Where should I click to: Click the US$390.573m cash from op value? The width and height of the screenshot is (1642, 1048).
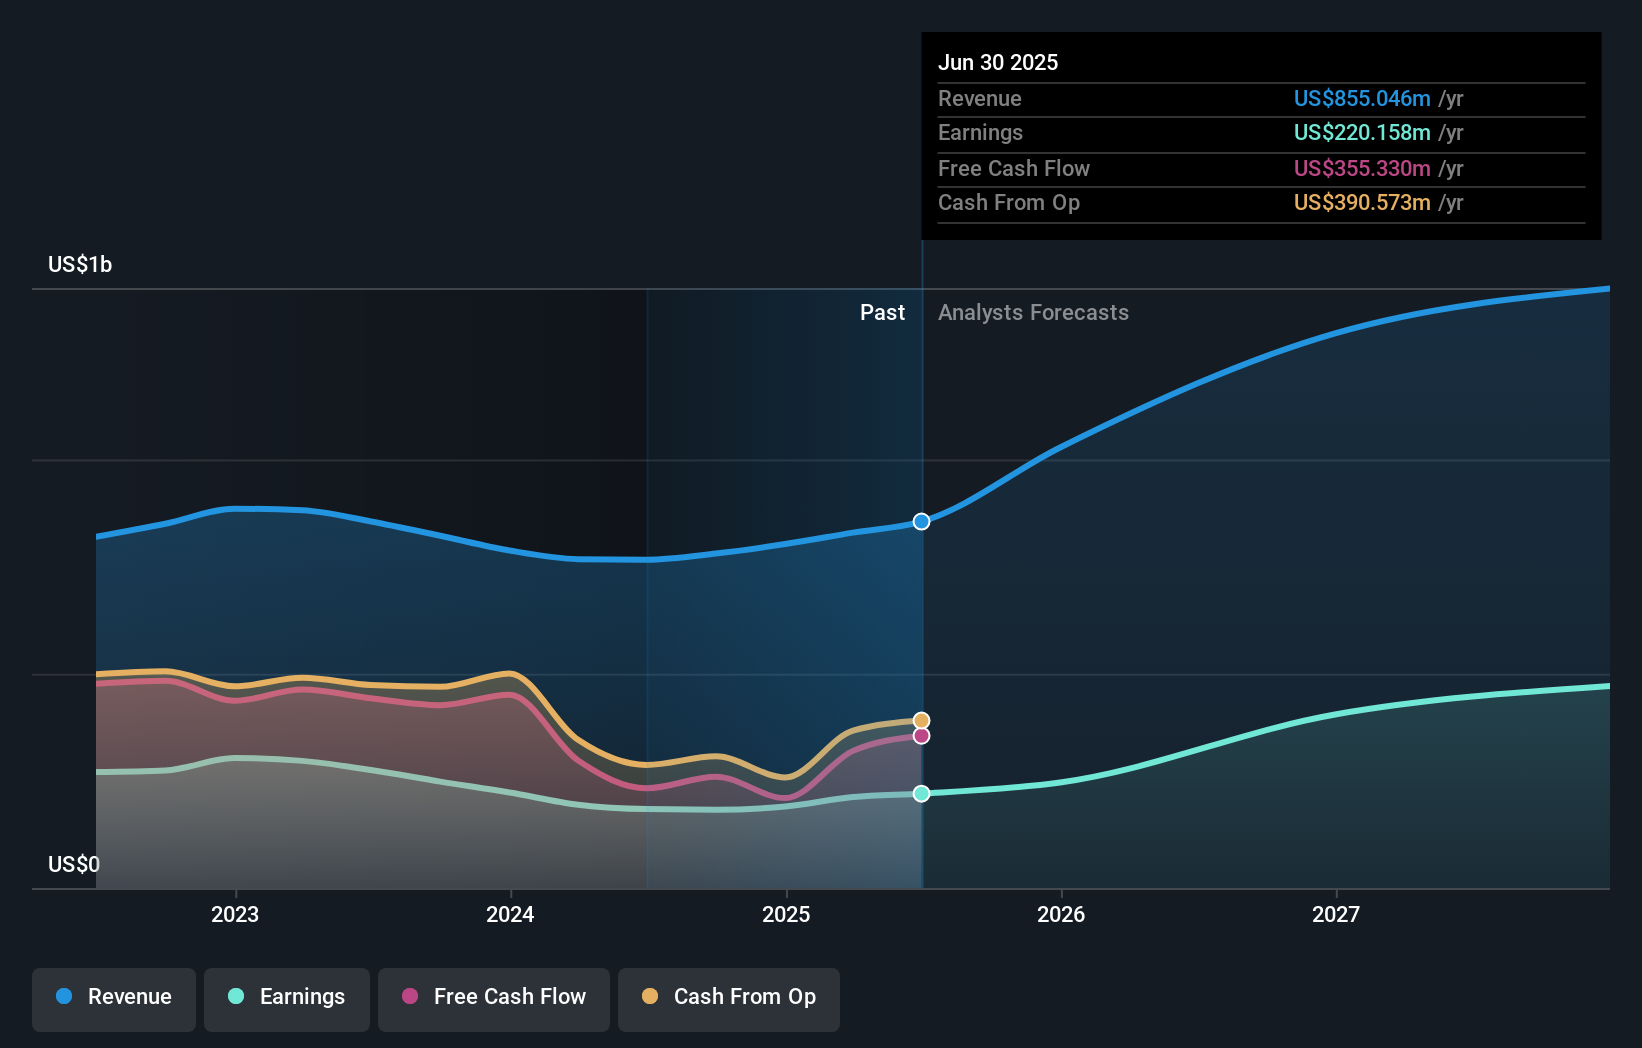1362,202
